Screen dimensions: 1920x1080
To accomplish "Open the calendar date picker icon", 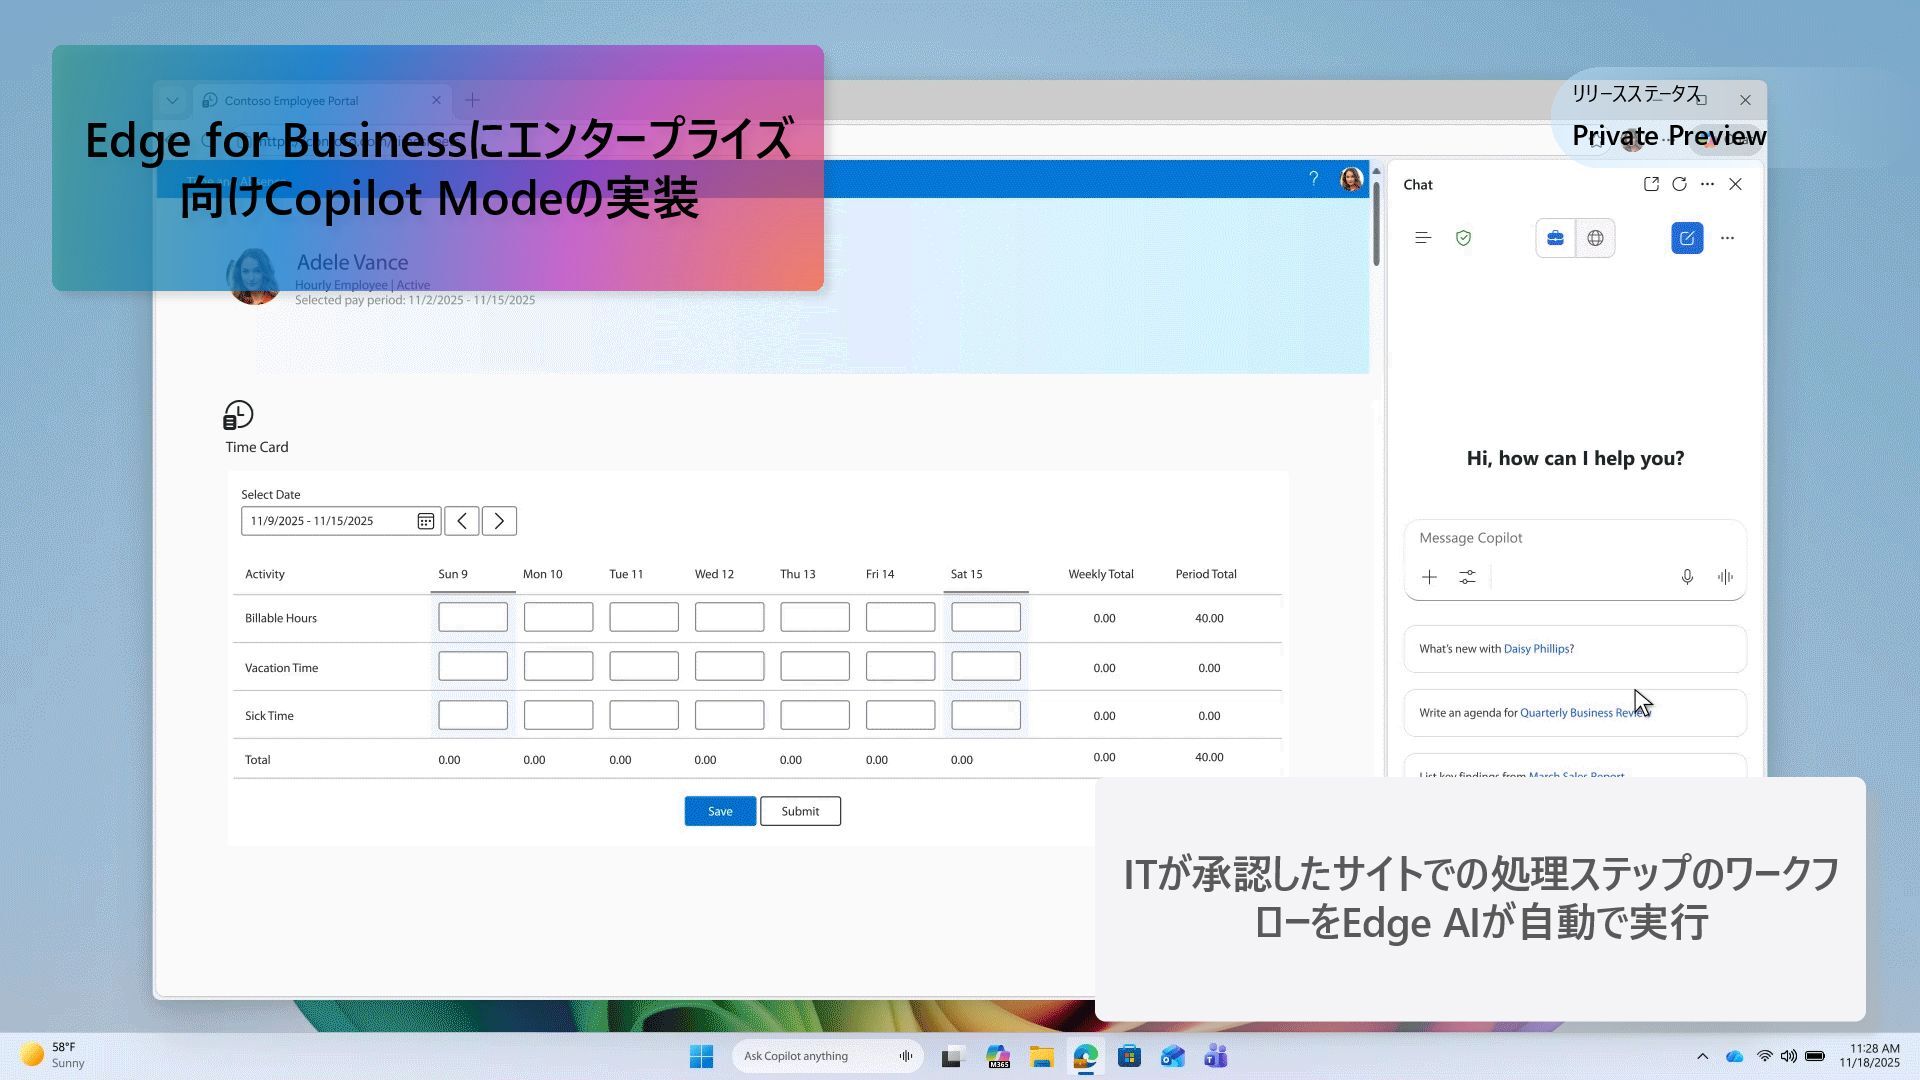I will coord(425,521).
